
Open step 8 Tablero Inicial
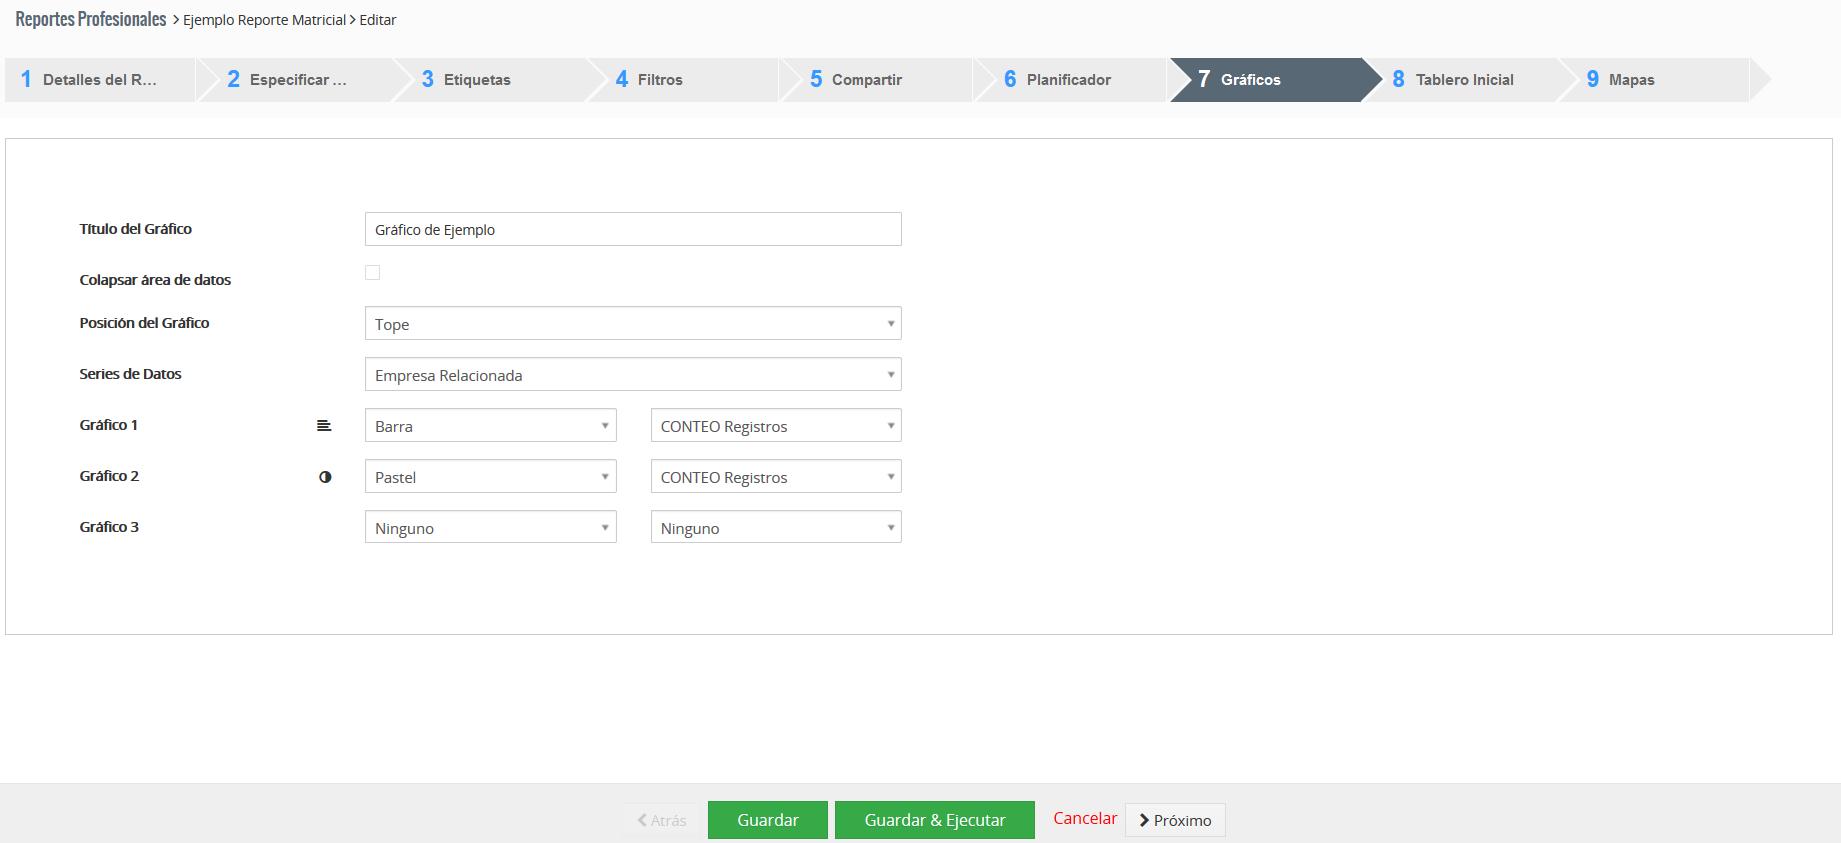1463,80
